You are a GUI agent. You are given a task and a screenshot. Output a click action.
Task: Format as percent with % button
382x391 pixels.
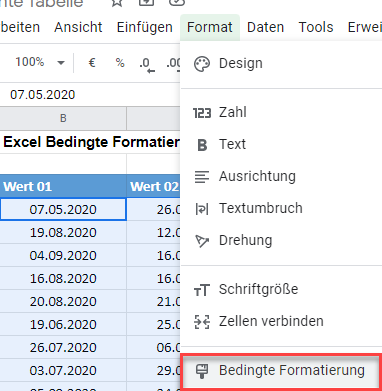coord(120,62)
